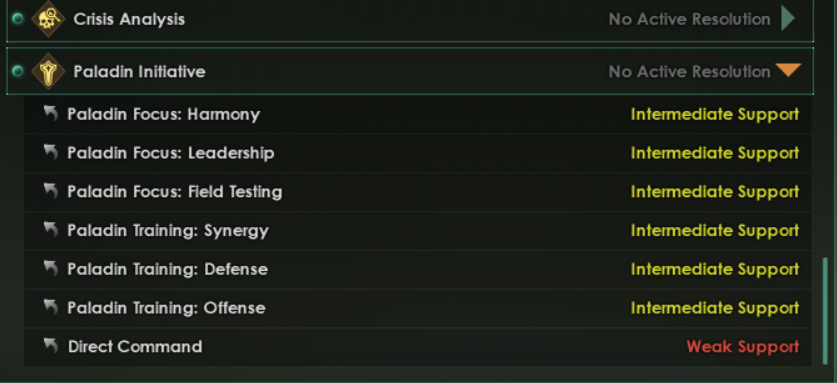Click the resolution list scrollbar thumb
837x383 pixels.
[x=826, y=311]
